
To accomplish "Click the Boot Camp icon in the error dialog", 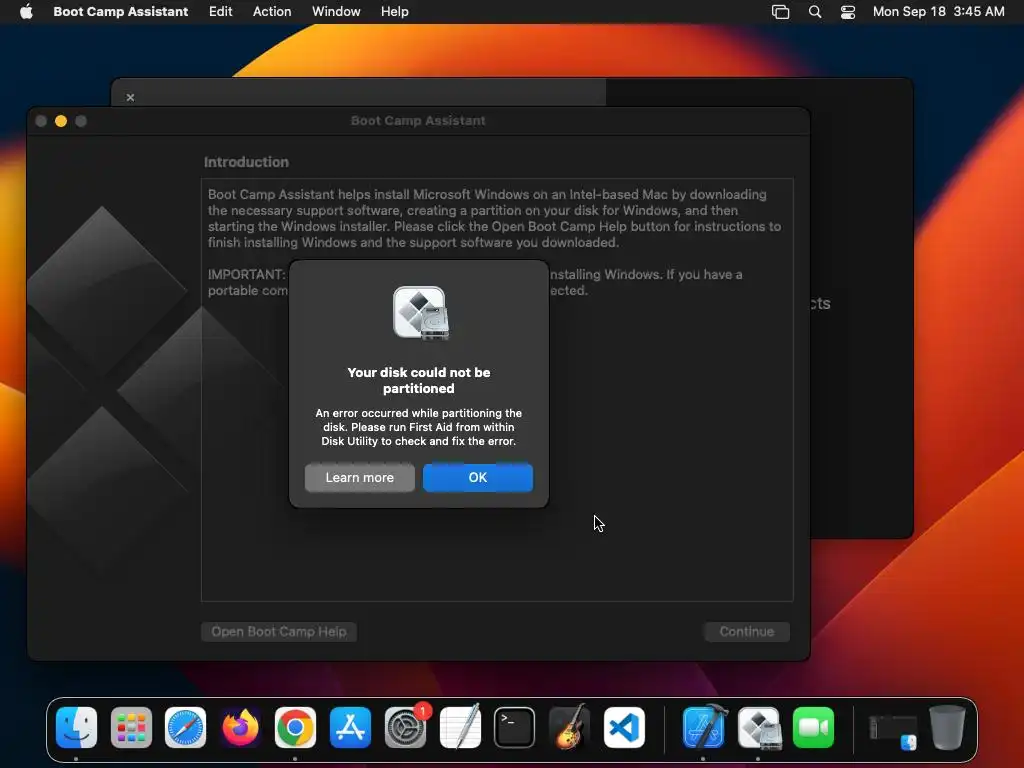I will 421,313.
